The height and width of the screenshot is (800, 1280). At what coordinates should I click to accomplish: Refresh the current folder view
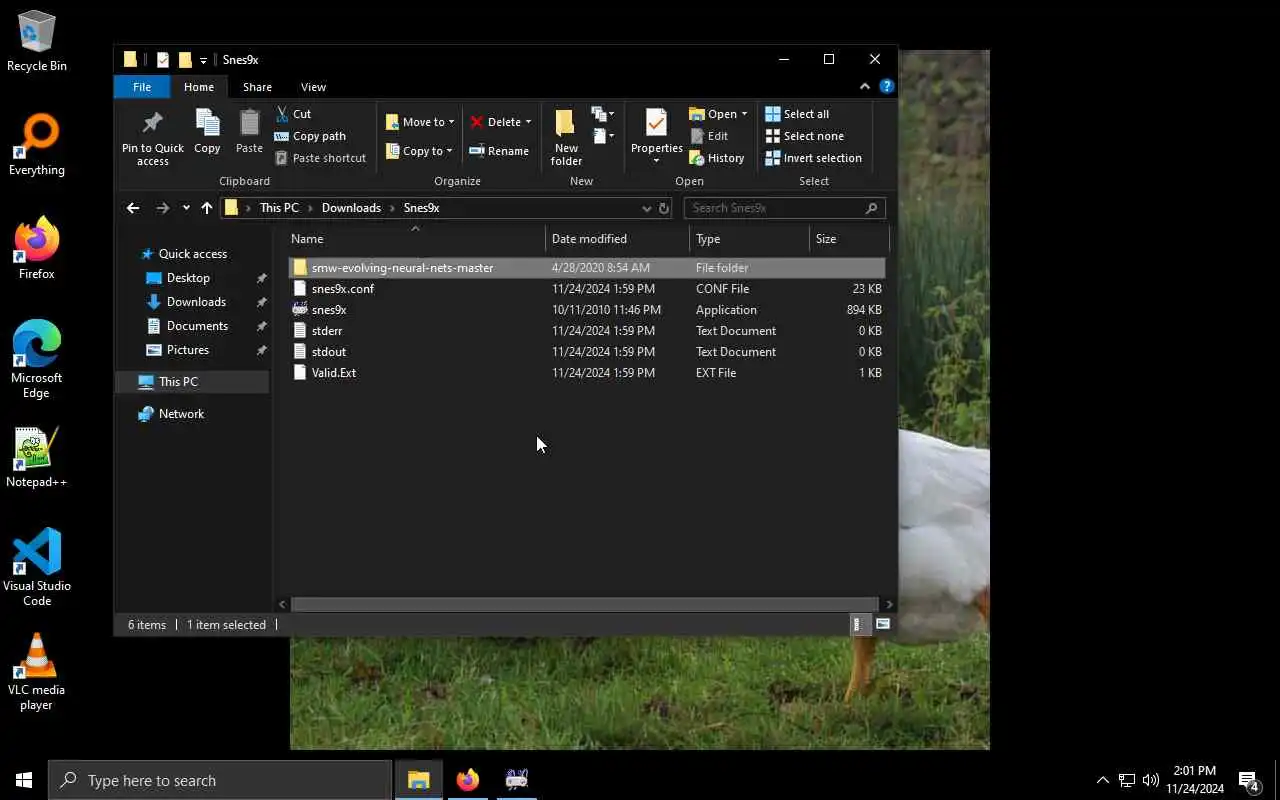coord(663,208)
